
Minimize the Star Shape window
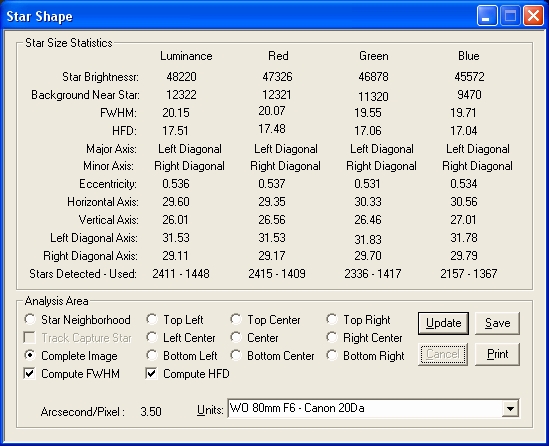coord(487,16)
